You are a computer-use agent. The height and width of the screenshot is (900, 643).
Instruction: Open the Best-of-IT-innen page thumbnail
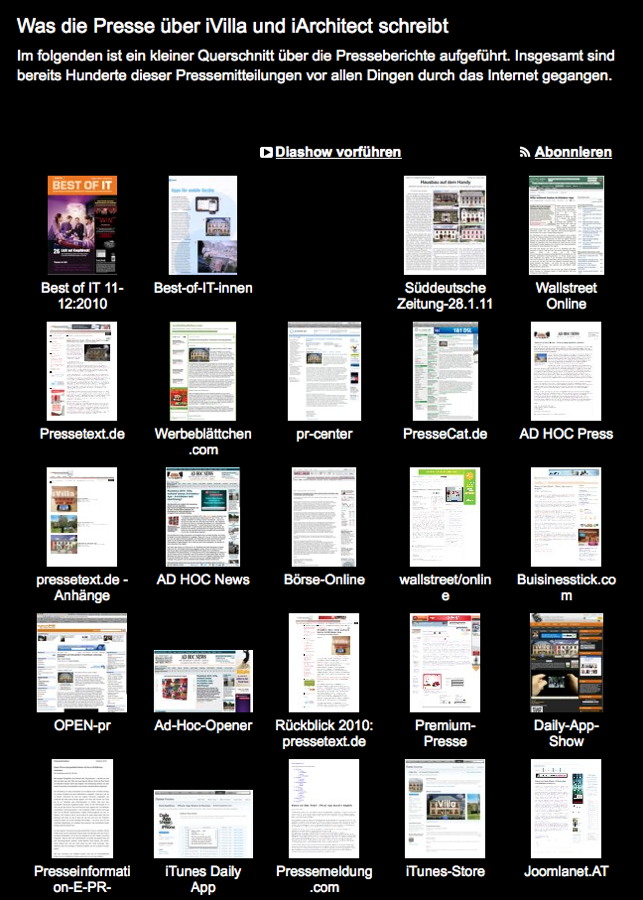click(x=203, y=225)
